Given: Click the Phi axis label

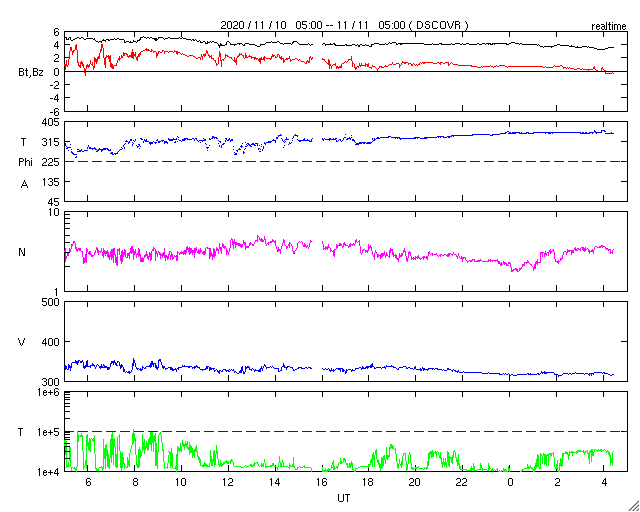Looking at the screenshot, I should tap(25, 162).
